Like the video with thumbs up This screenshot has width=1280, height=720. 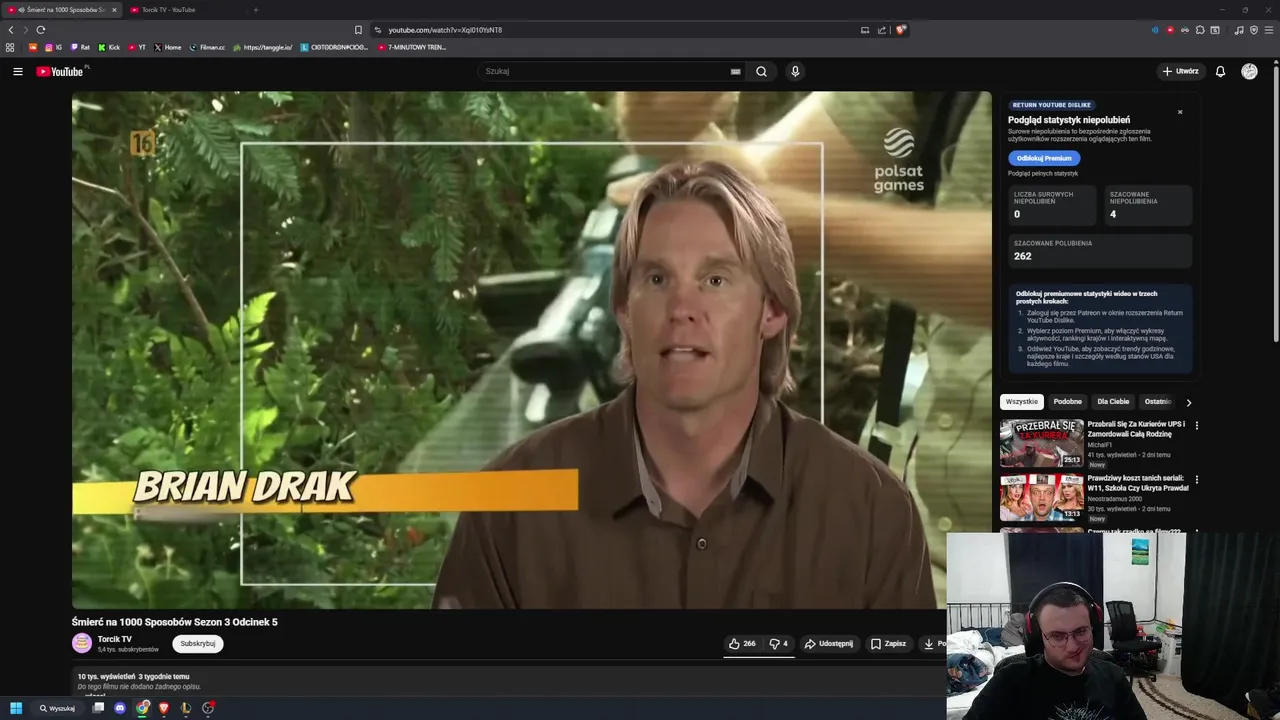click(742, 644)
